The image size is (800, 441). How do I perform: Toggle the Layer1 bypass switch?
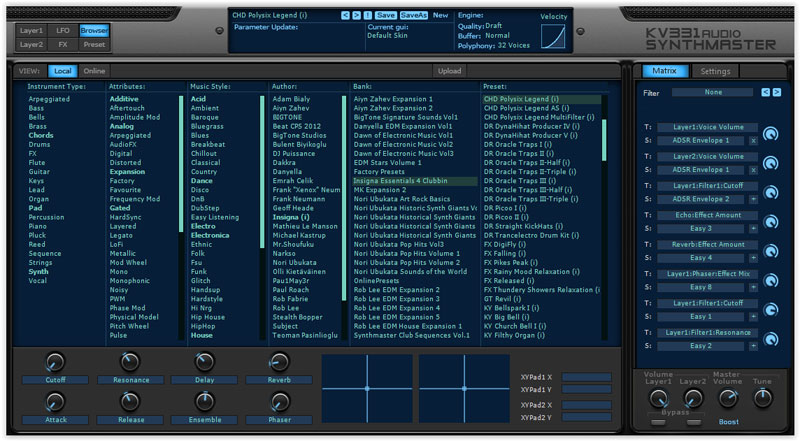tap(659, 422)
